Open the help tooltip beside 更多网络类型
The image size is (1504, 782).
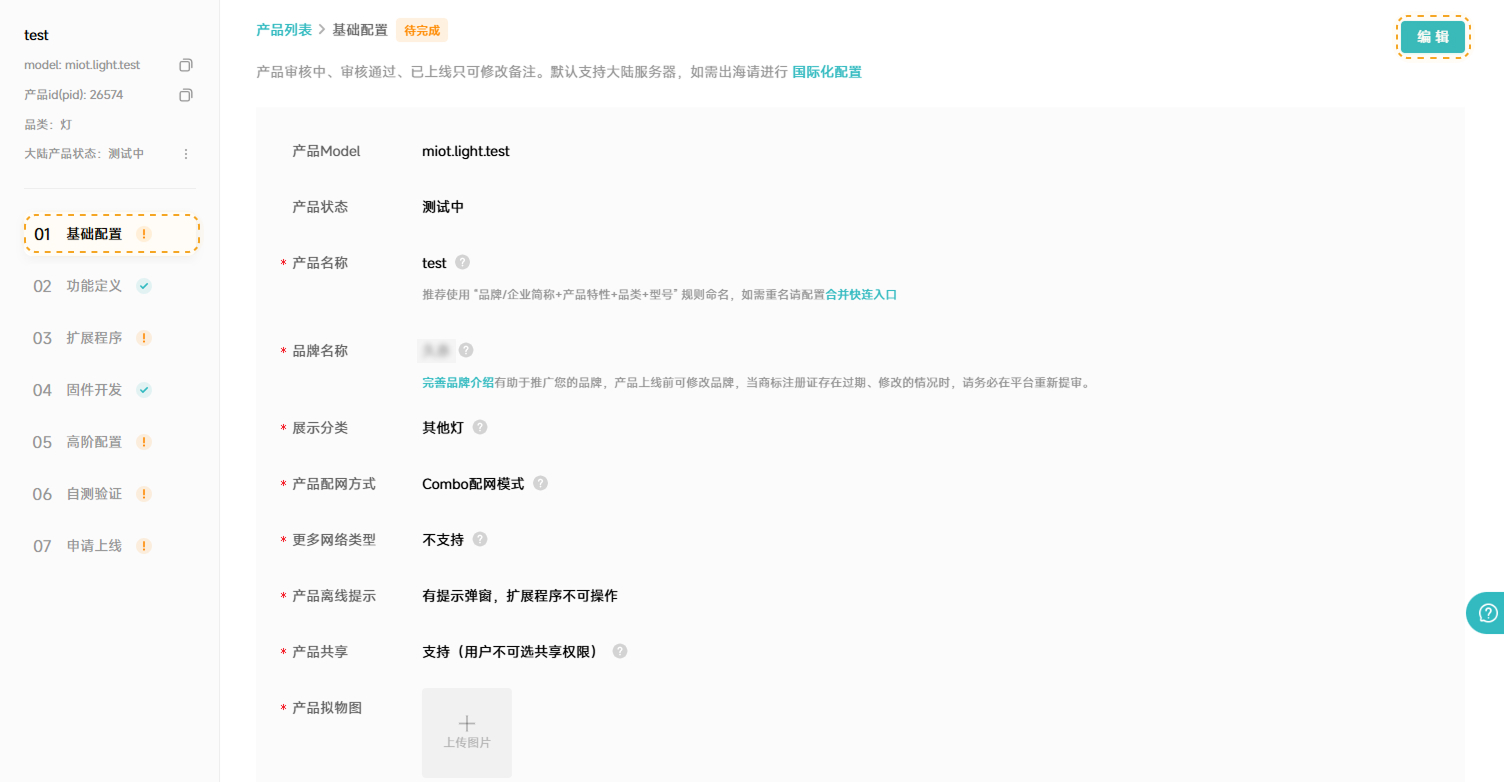pos(479,538)
